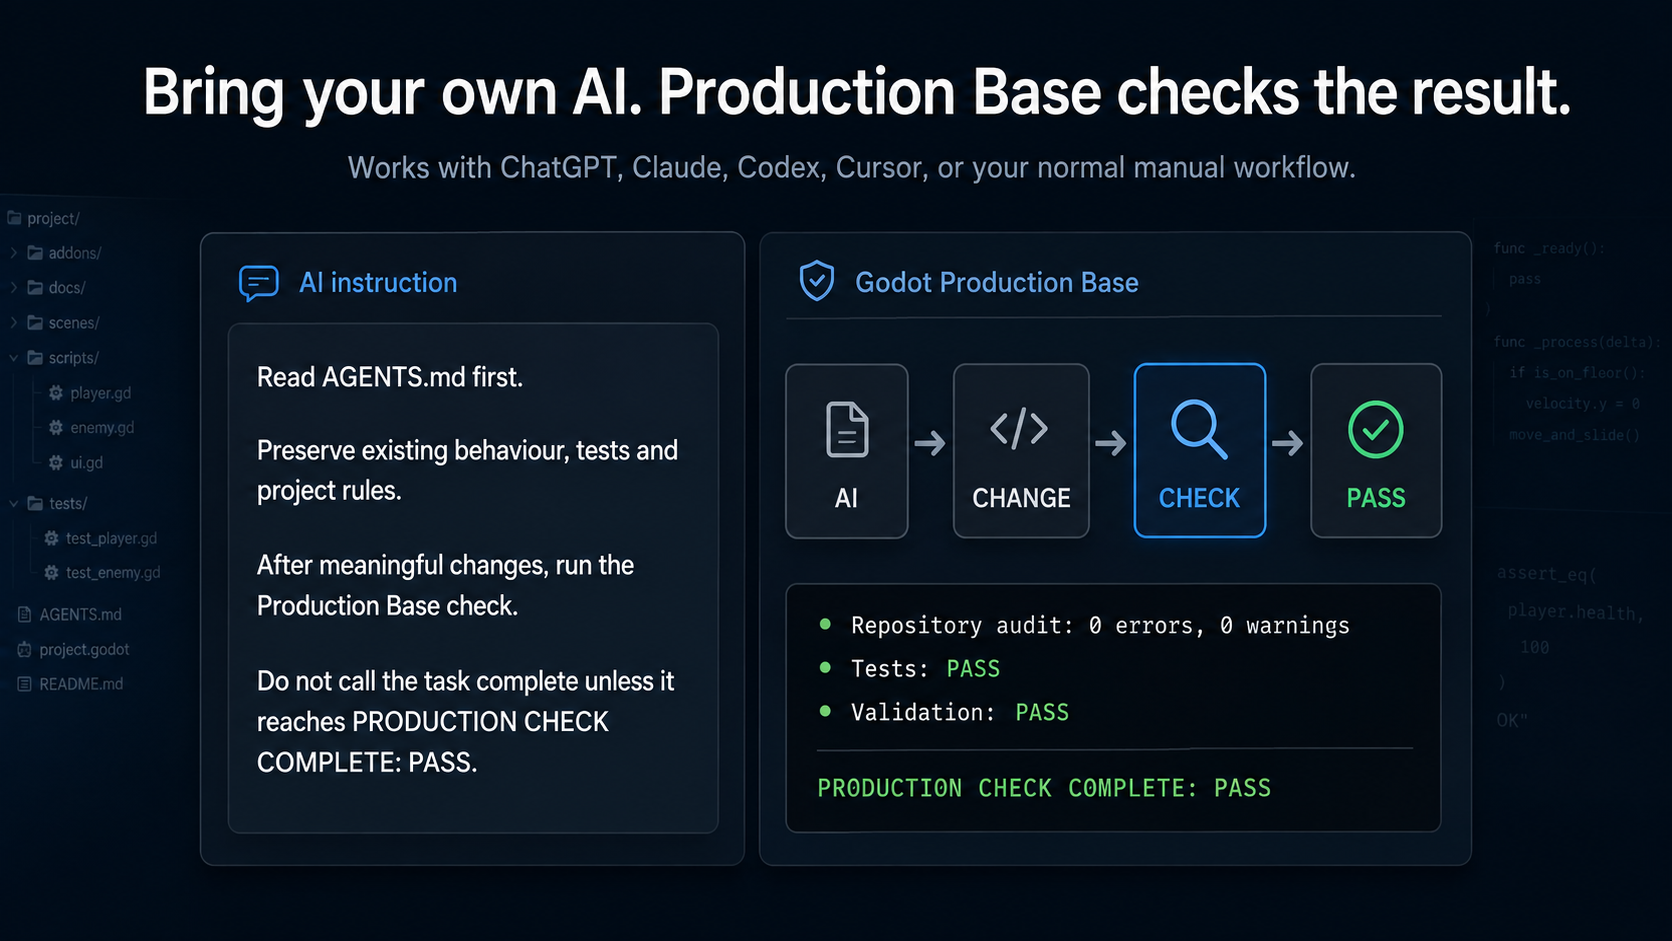Expand the docs/ folder chevron

point(14,288)
